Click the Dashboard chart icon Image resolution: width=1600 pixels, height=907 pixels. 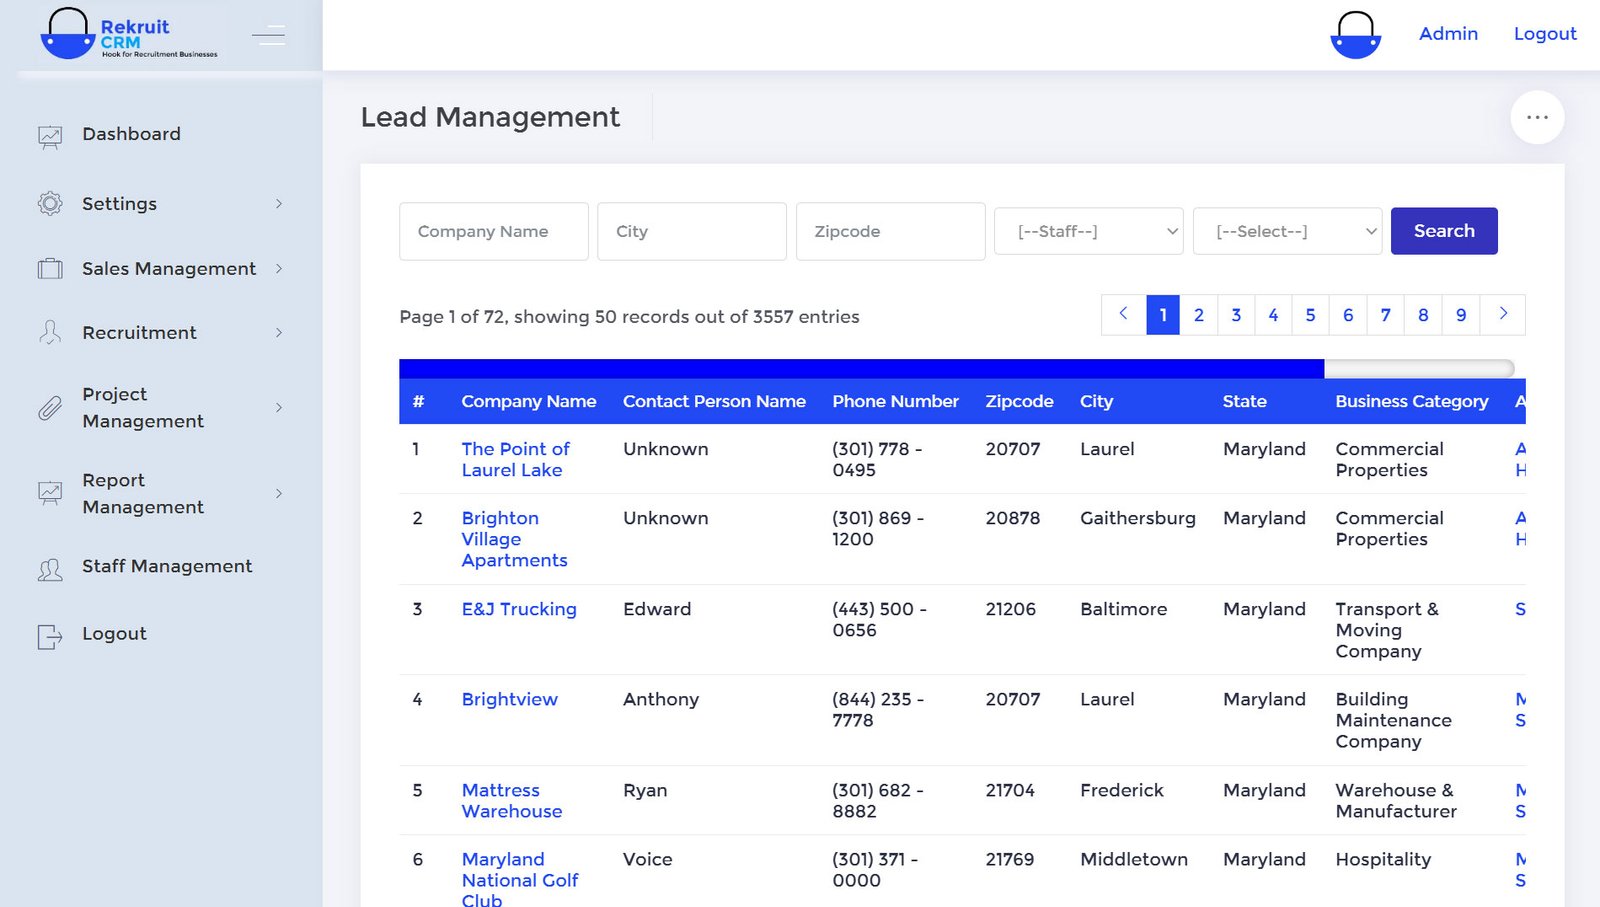click(50, 136)
